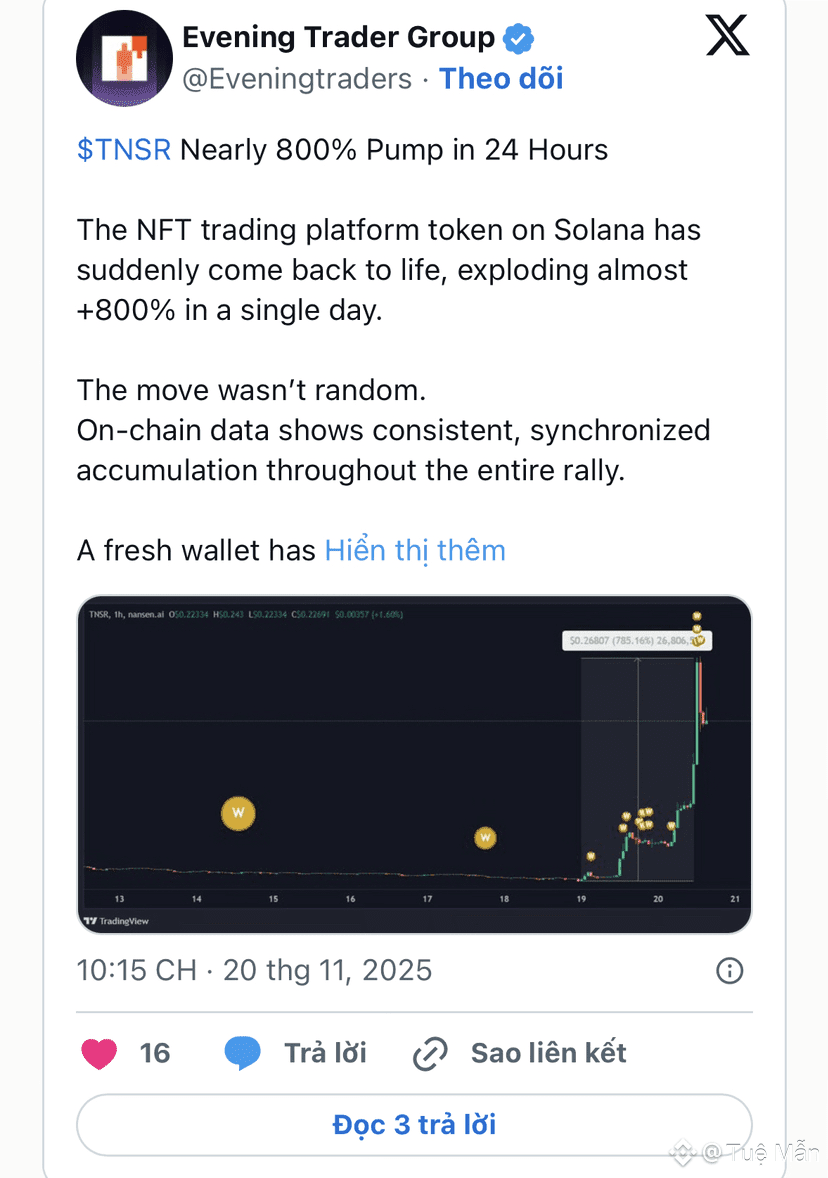Screen dimensions: 828x1178
Task: Click the blue verified badge
Action: (x=517, y=40)
